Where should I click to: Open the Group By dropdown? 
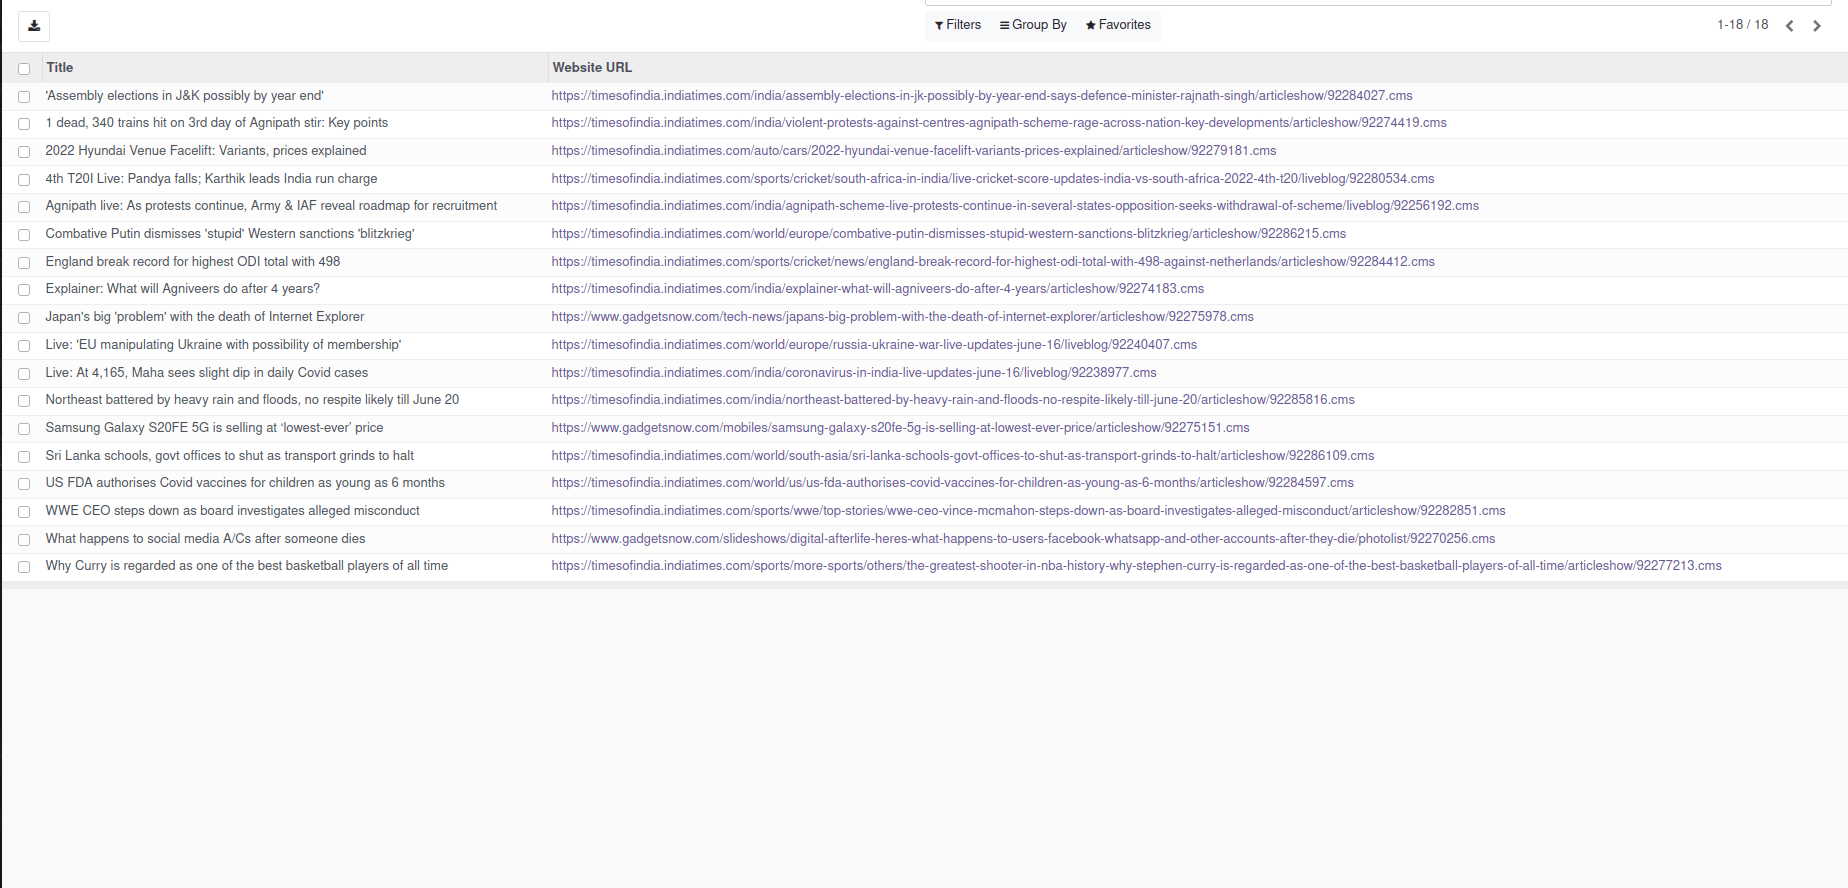click(x=1033, y=25)
